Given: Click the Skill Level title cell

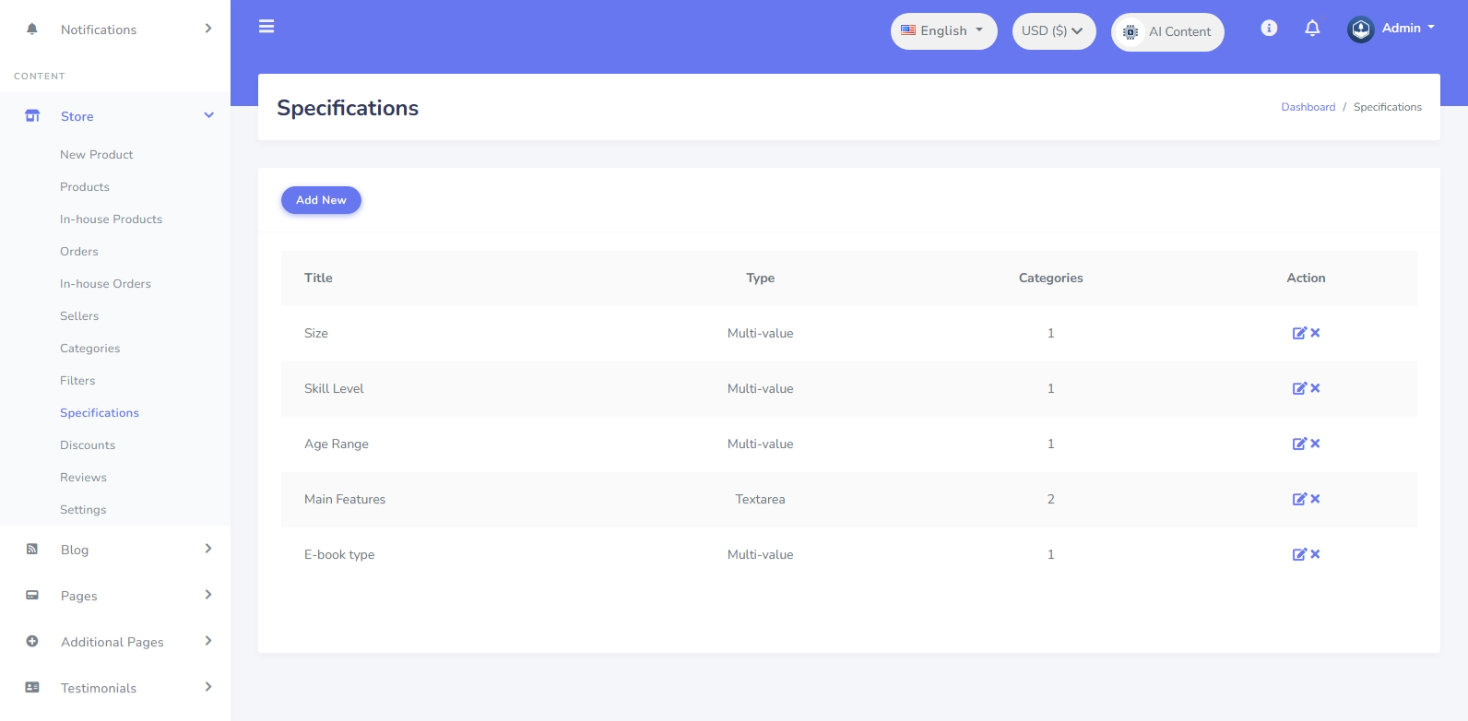Looking at the screenshot, I should 334,388.
